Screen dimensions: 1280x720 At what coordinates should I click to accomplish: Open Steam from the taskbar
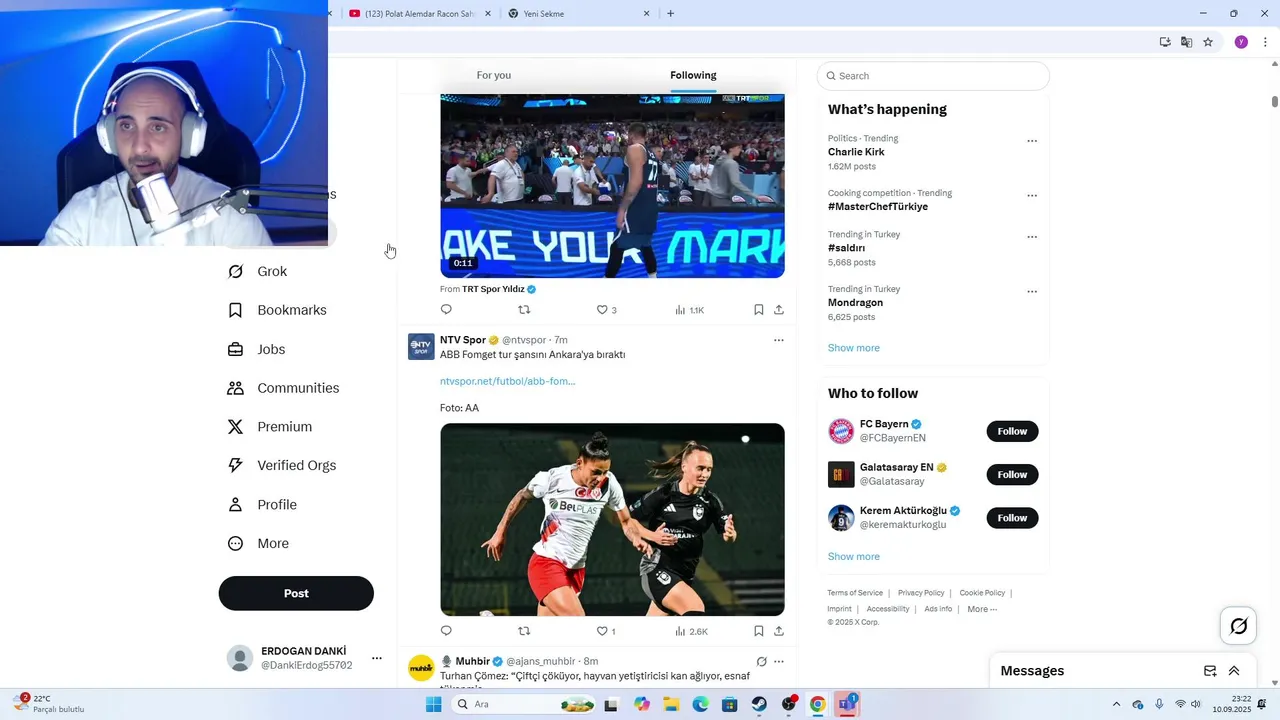759,704
